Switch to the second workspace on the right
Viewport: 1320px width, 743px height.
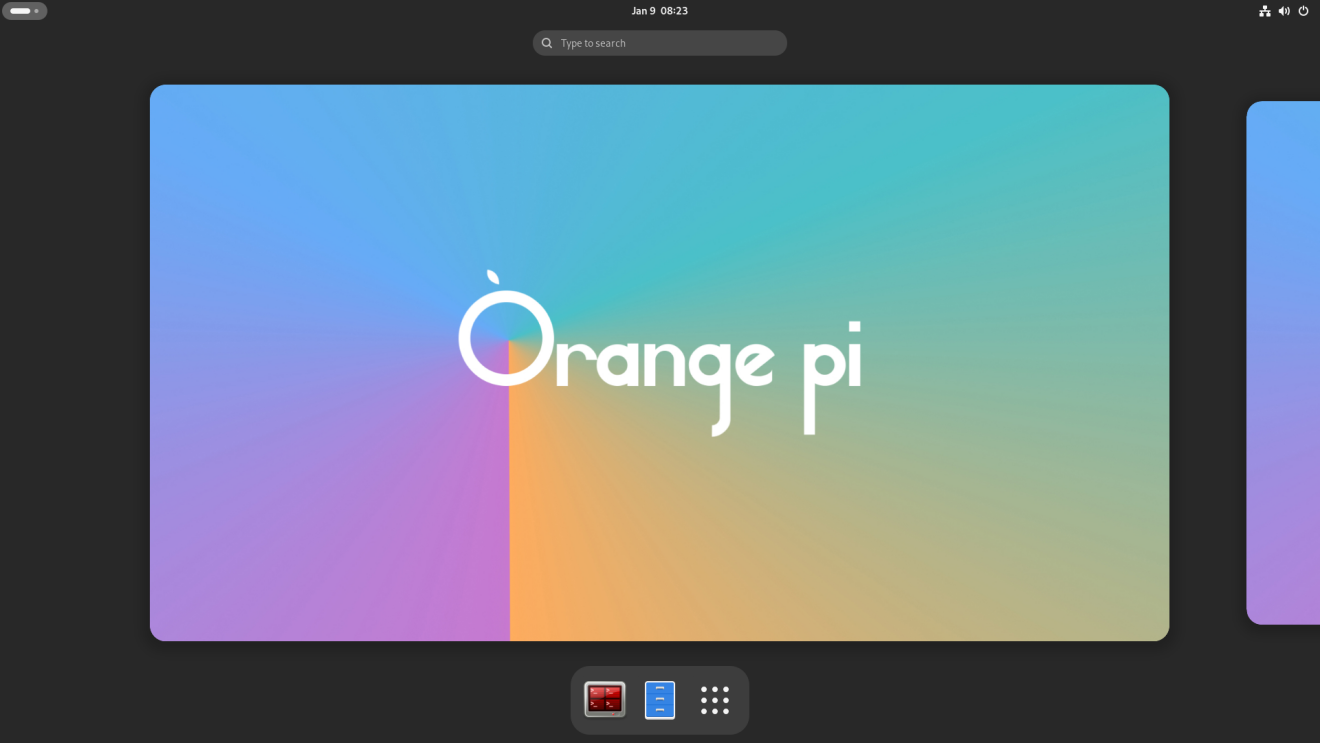click(x=1283, y=363)
